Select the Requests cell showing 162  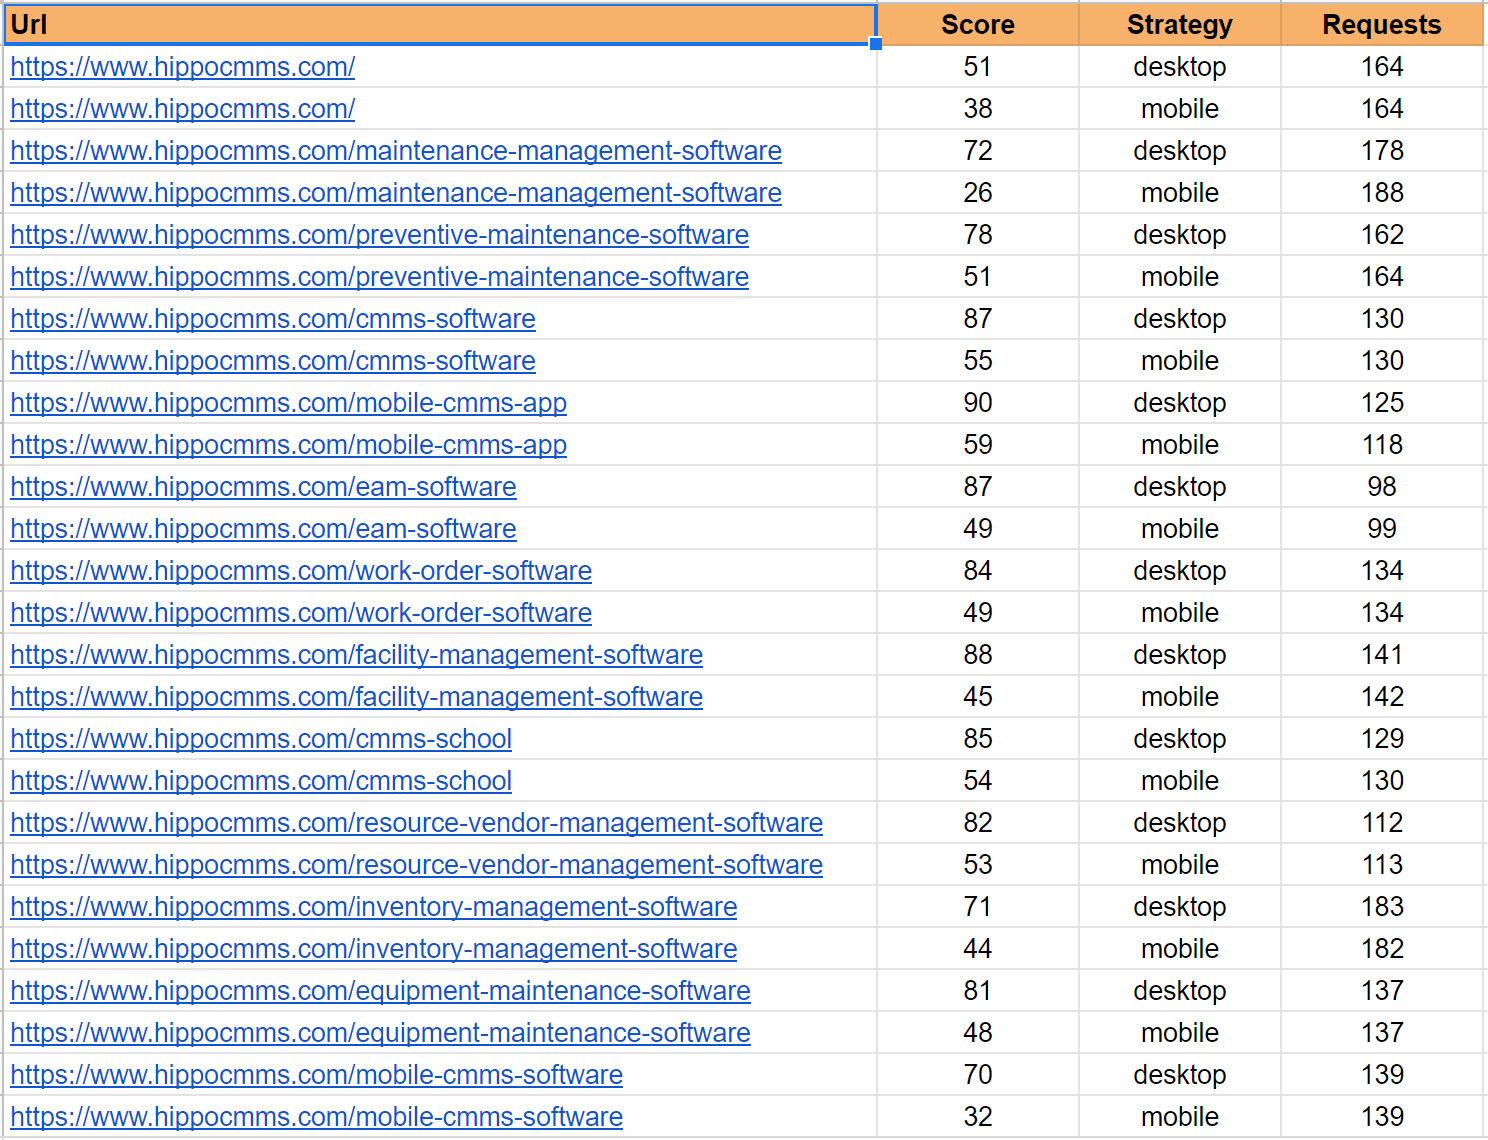coord(1382,235)
